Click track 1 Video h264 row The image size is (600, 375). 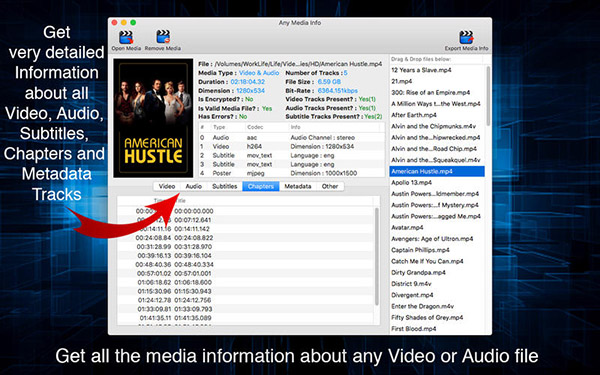[292, 147]
